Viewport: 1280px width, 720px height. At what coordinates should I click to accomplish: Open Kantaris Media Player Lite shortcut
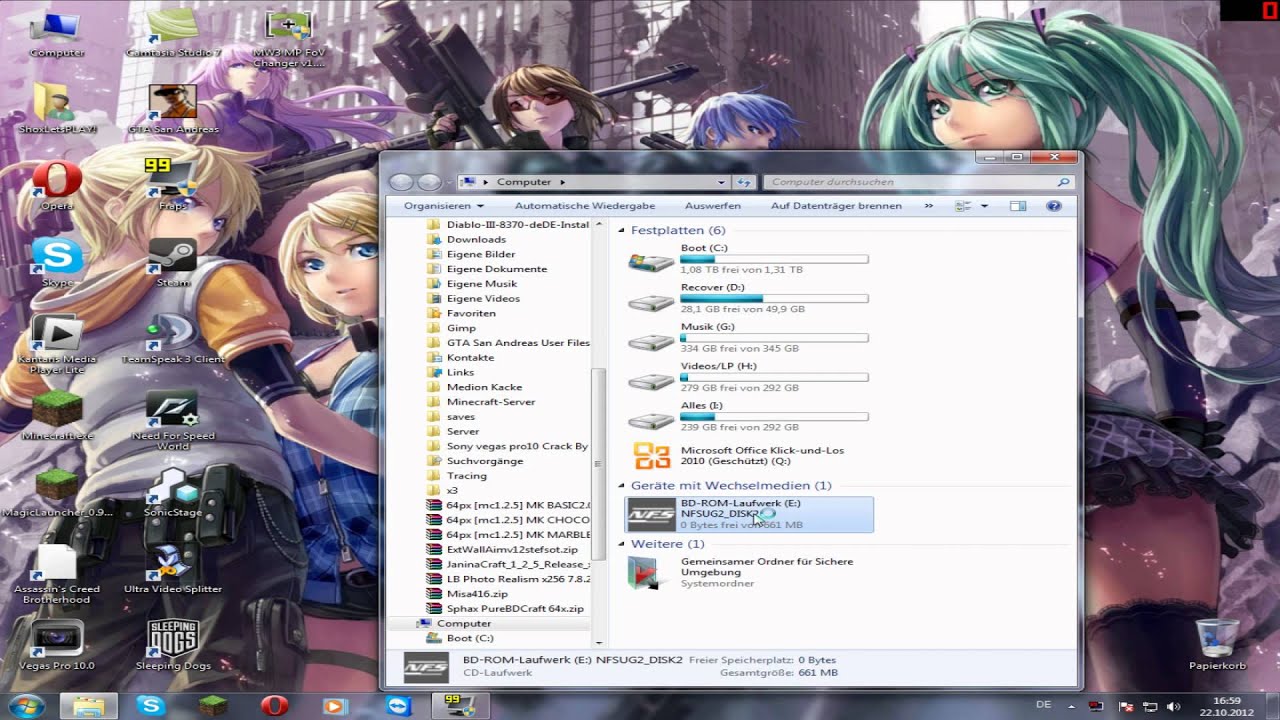point(56,344)
